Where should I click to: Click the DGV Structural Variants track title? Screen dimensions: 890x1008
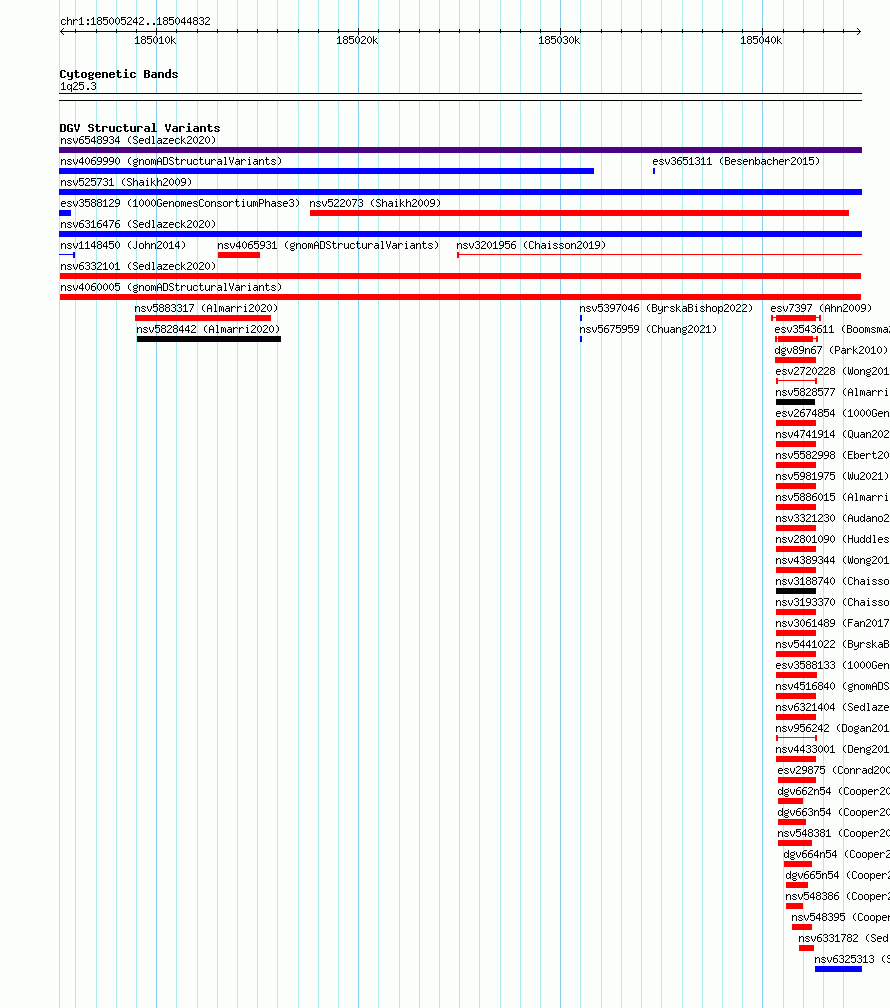point(140,128)
